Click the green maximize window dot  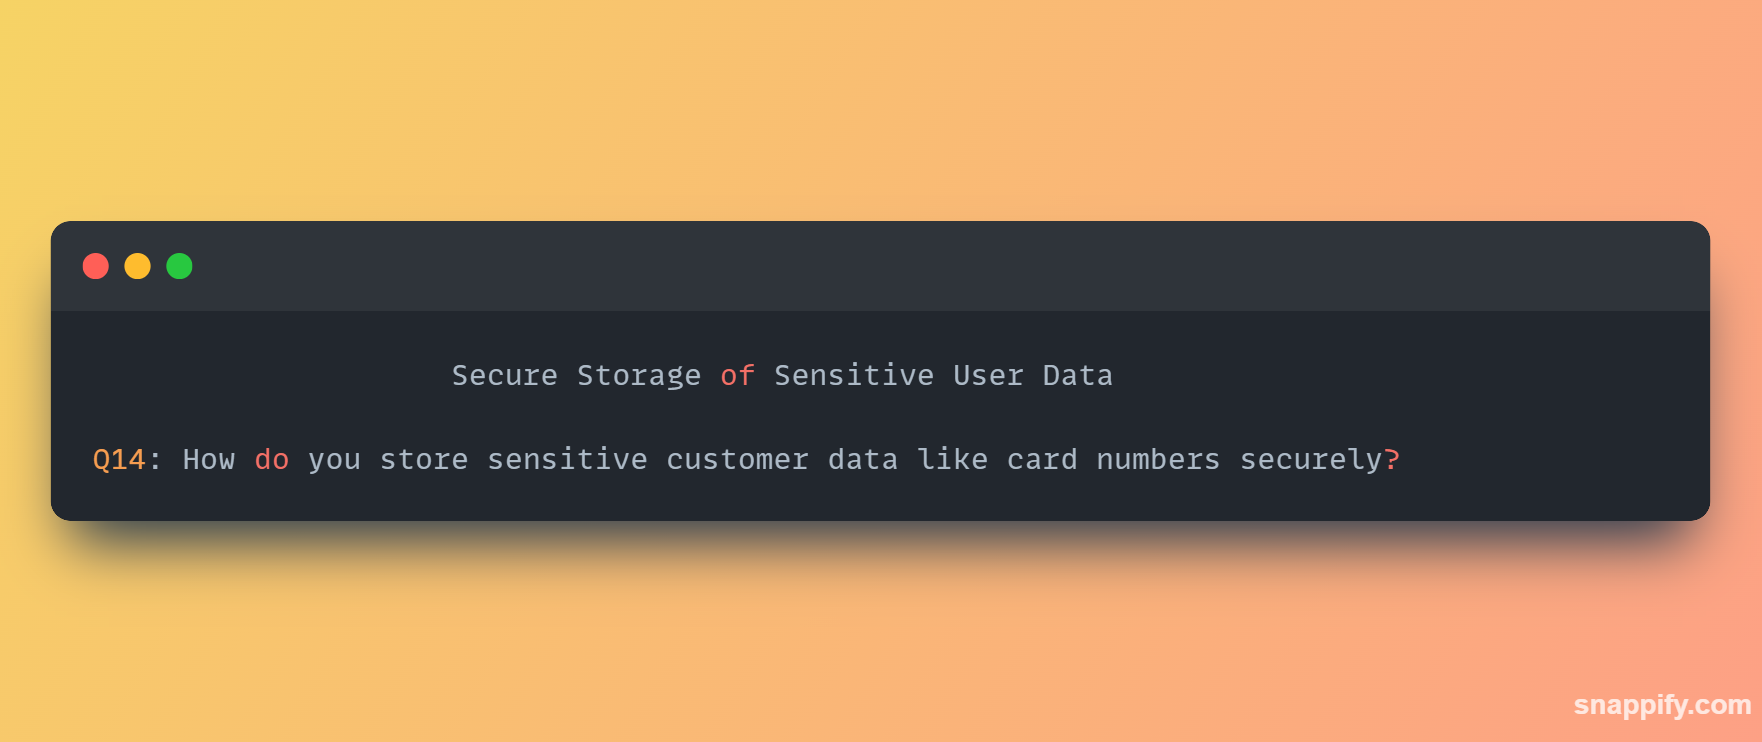(179, 266)
